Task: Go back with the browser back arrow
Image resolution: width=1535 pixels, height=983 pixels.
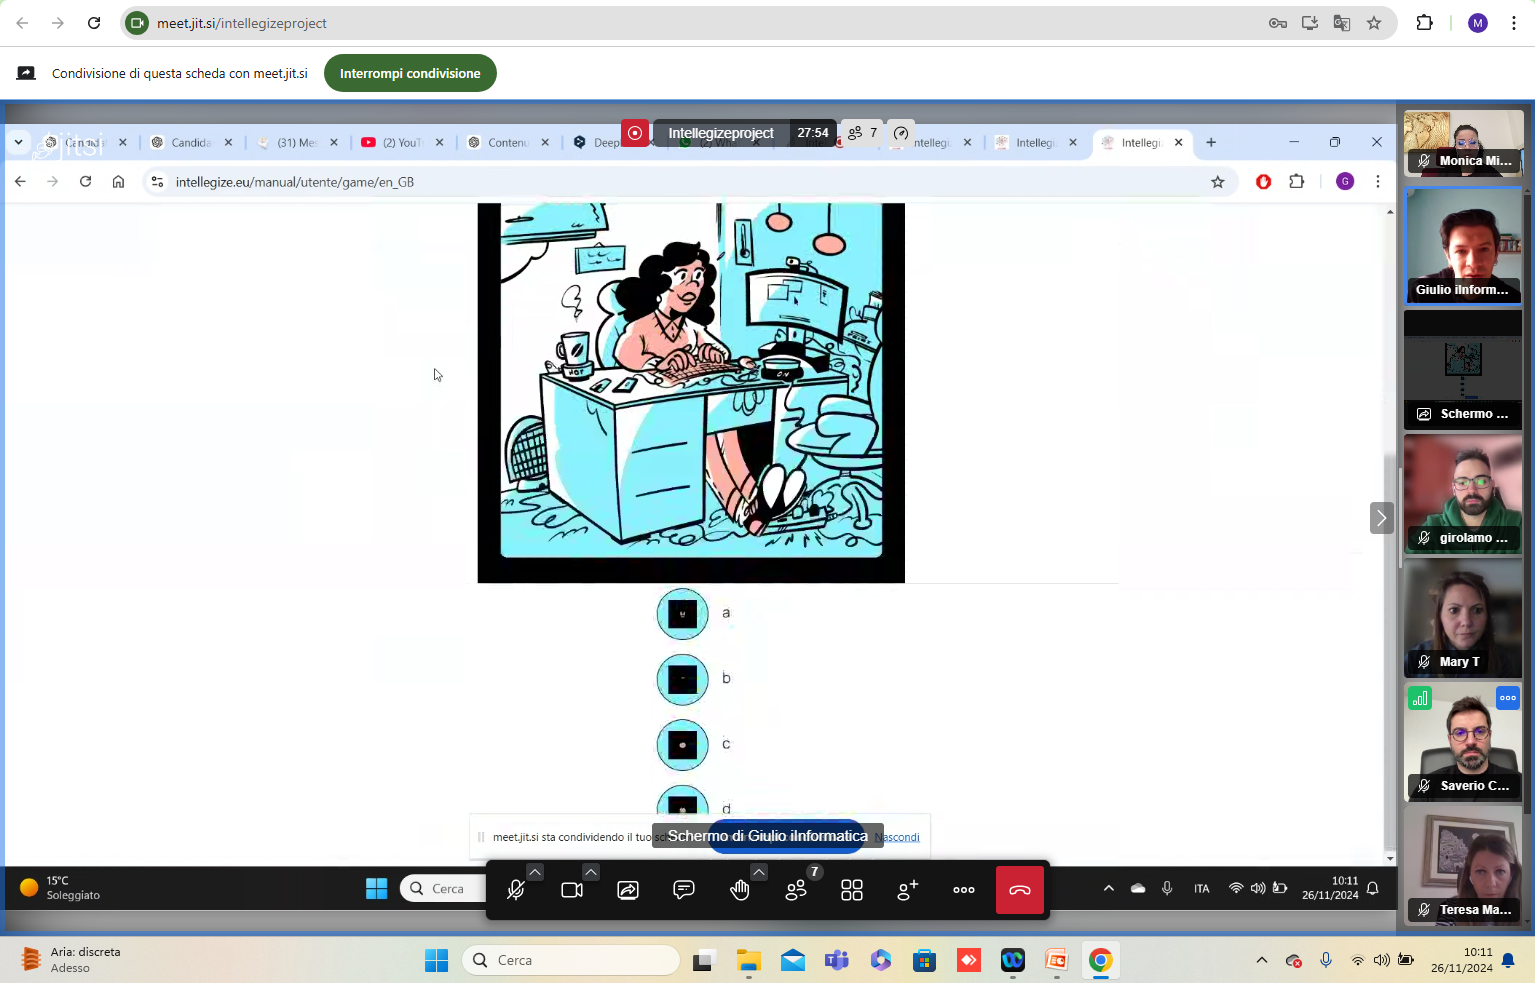Action: coord(22,23)
